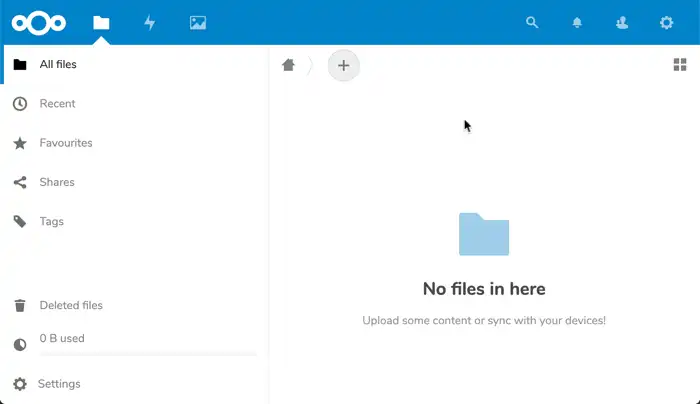Screen dimensions: 700x404
Task: Open the Gallery picture icon
Action: pos(198,23)
